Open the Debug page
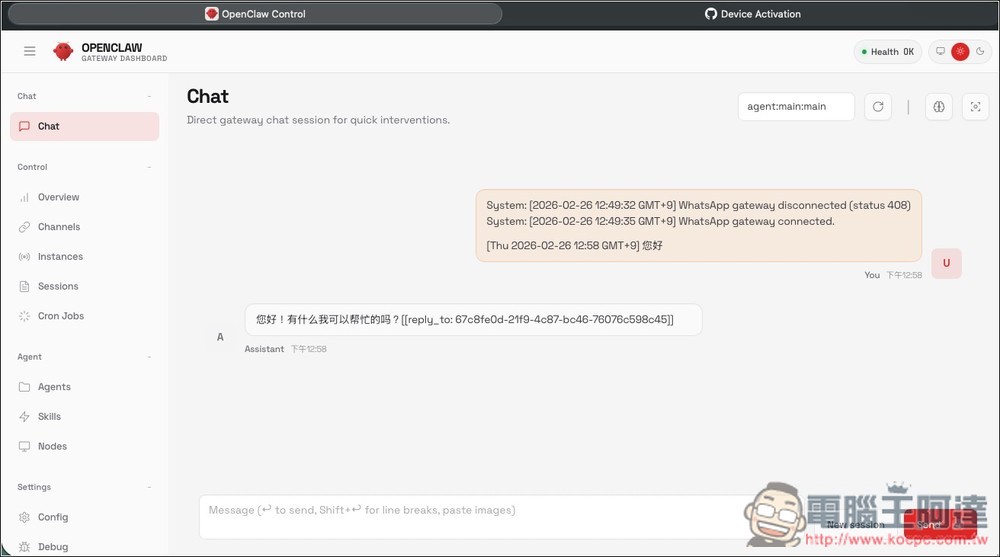The height and width of the screenshot is (557, 1000). tap(85, 546)
